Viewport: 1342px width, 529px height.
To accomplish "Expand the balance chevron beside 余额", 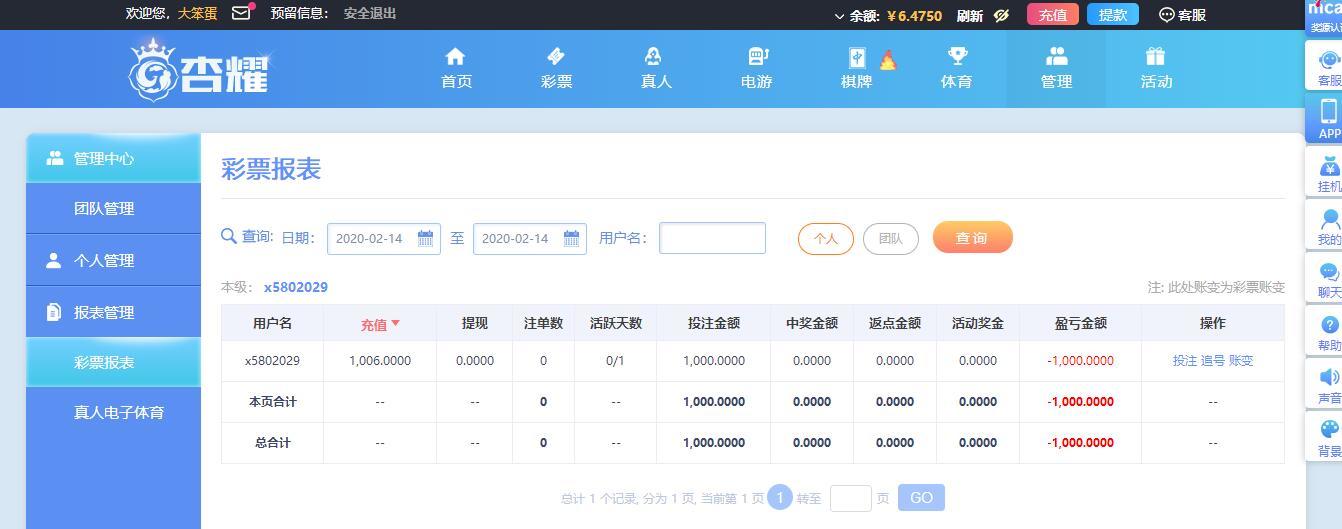I will click(x=840, y=16).
